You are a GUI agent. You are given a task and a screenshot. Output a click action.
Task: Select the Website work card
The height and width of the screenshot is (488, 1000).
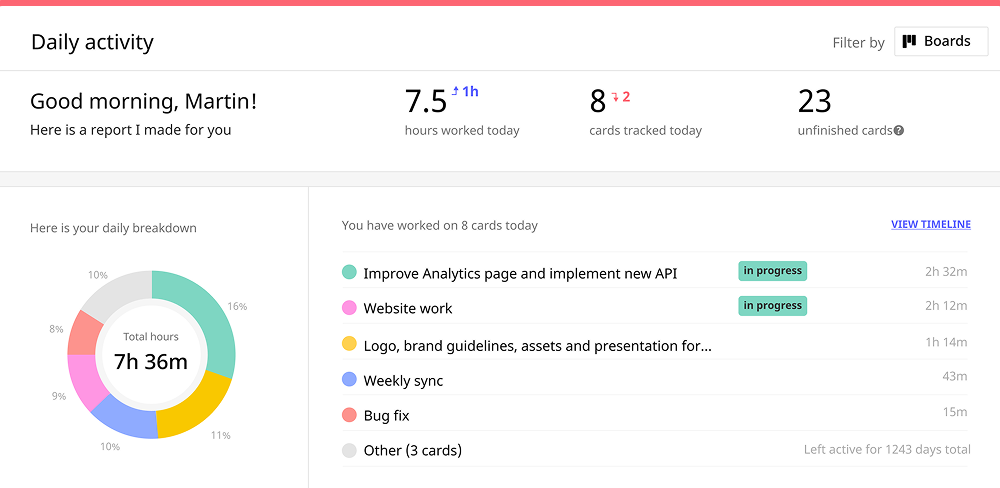tap(408, 309)
